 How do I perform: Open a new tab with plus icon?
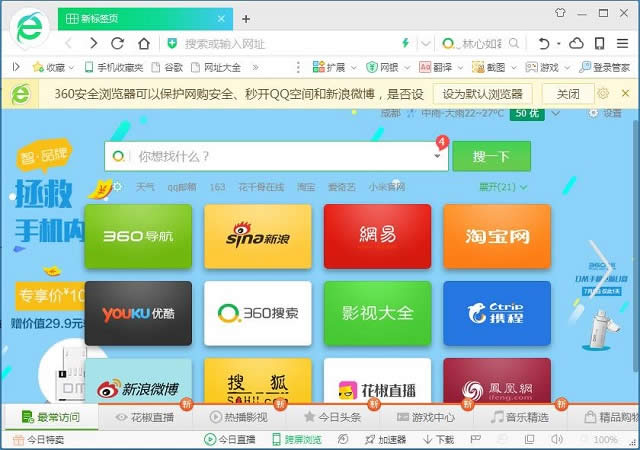click(x=246, y=18)
